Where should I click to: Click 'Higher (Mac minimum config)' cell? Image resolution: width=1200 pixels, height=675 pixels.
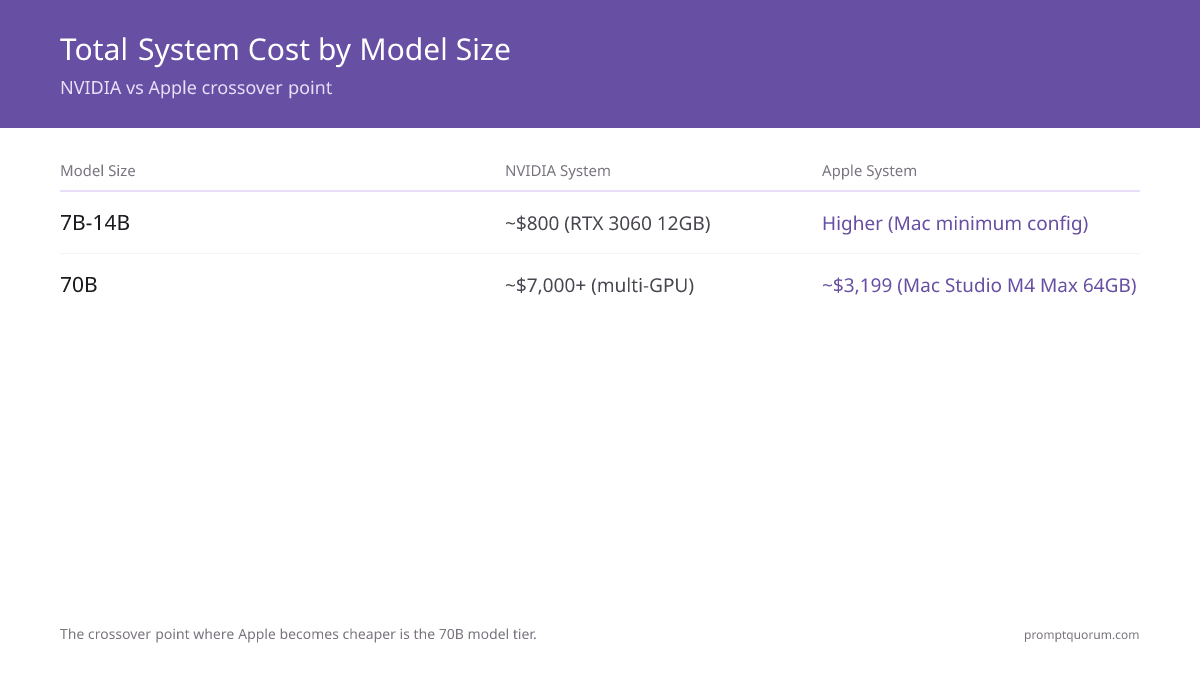955,223
